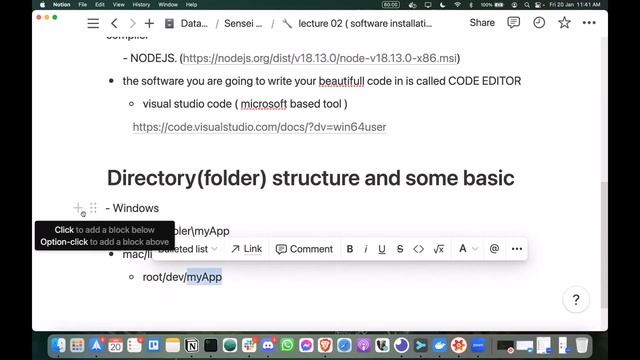Open Docker from the dock
Screen dimensions: 640x360
click(440, 346)
